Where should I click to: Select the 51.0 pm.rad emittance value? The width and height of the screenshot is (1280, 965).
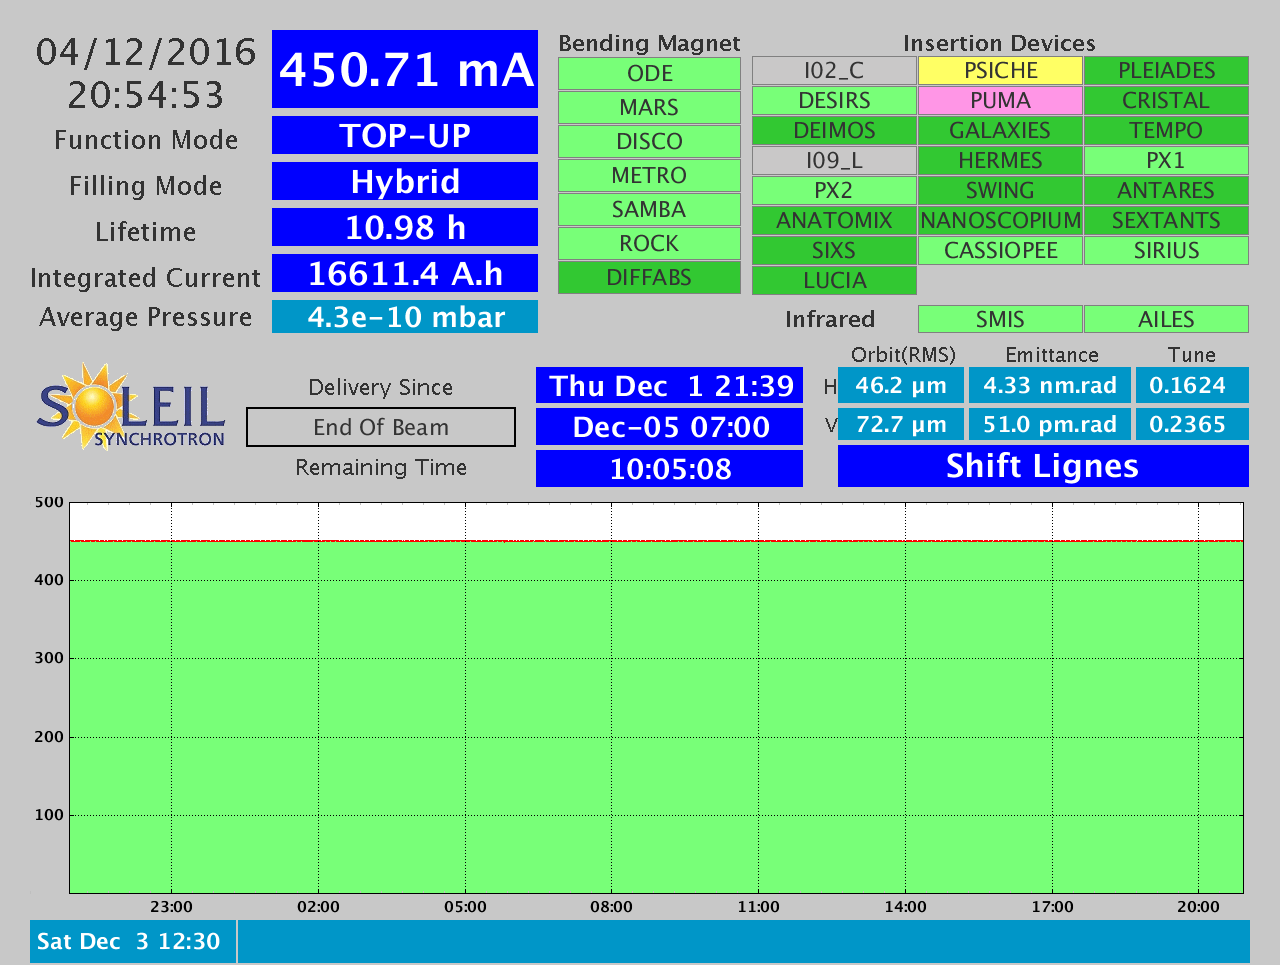[1050, 424]
